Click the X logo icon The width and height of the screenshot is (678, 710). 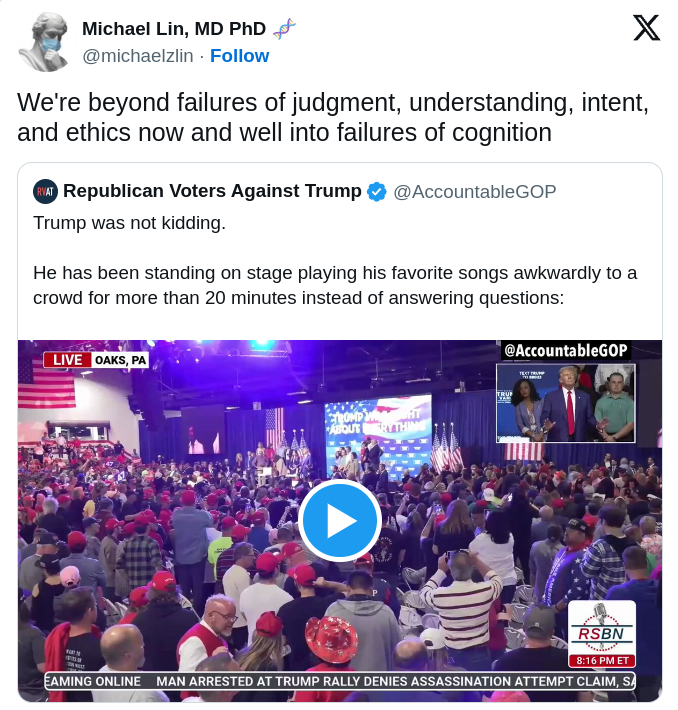(x=646, y=28)
